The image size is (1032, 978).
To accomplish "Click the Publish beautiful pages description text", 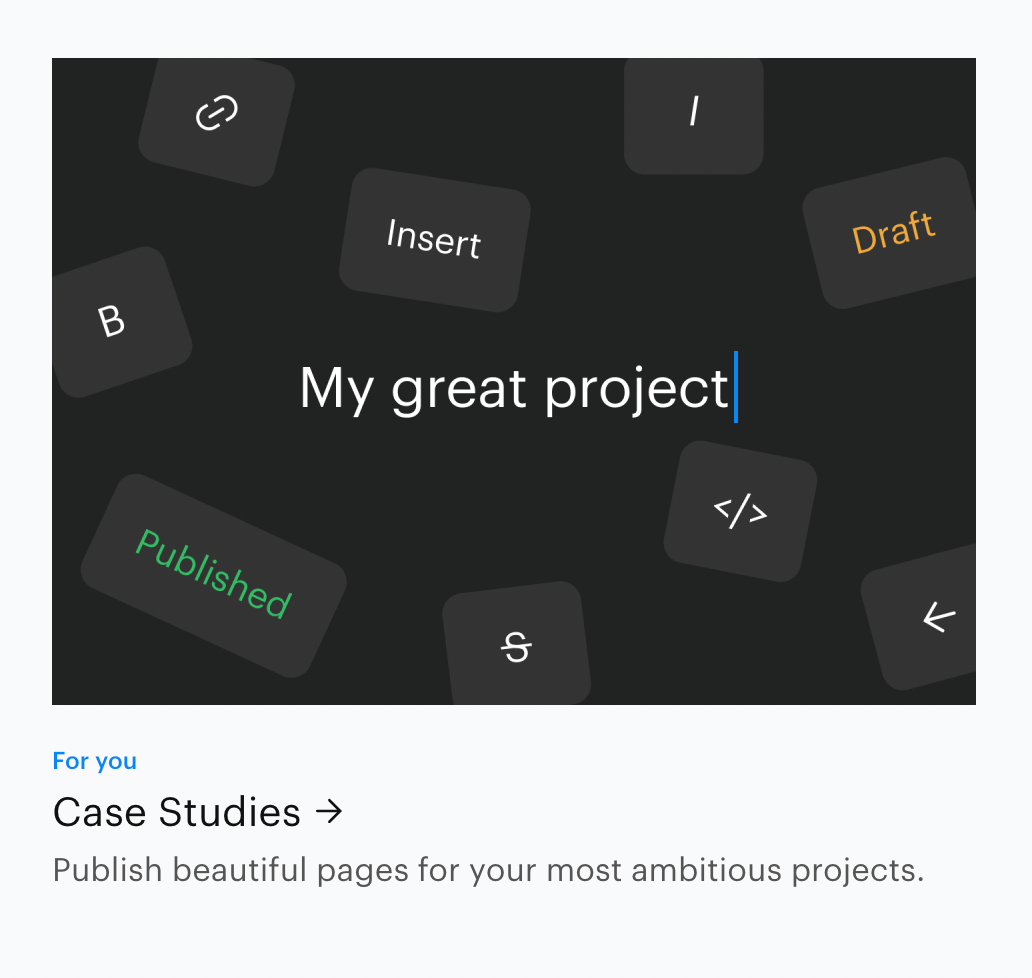I will (488, 870).
